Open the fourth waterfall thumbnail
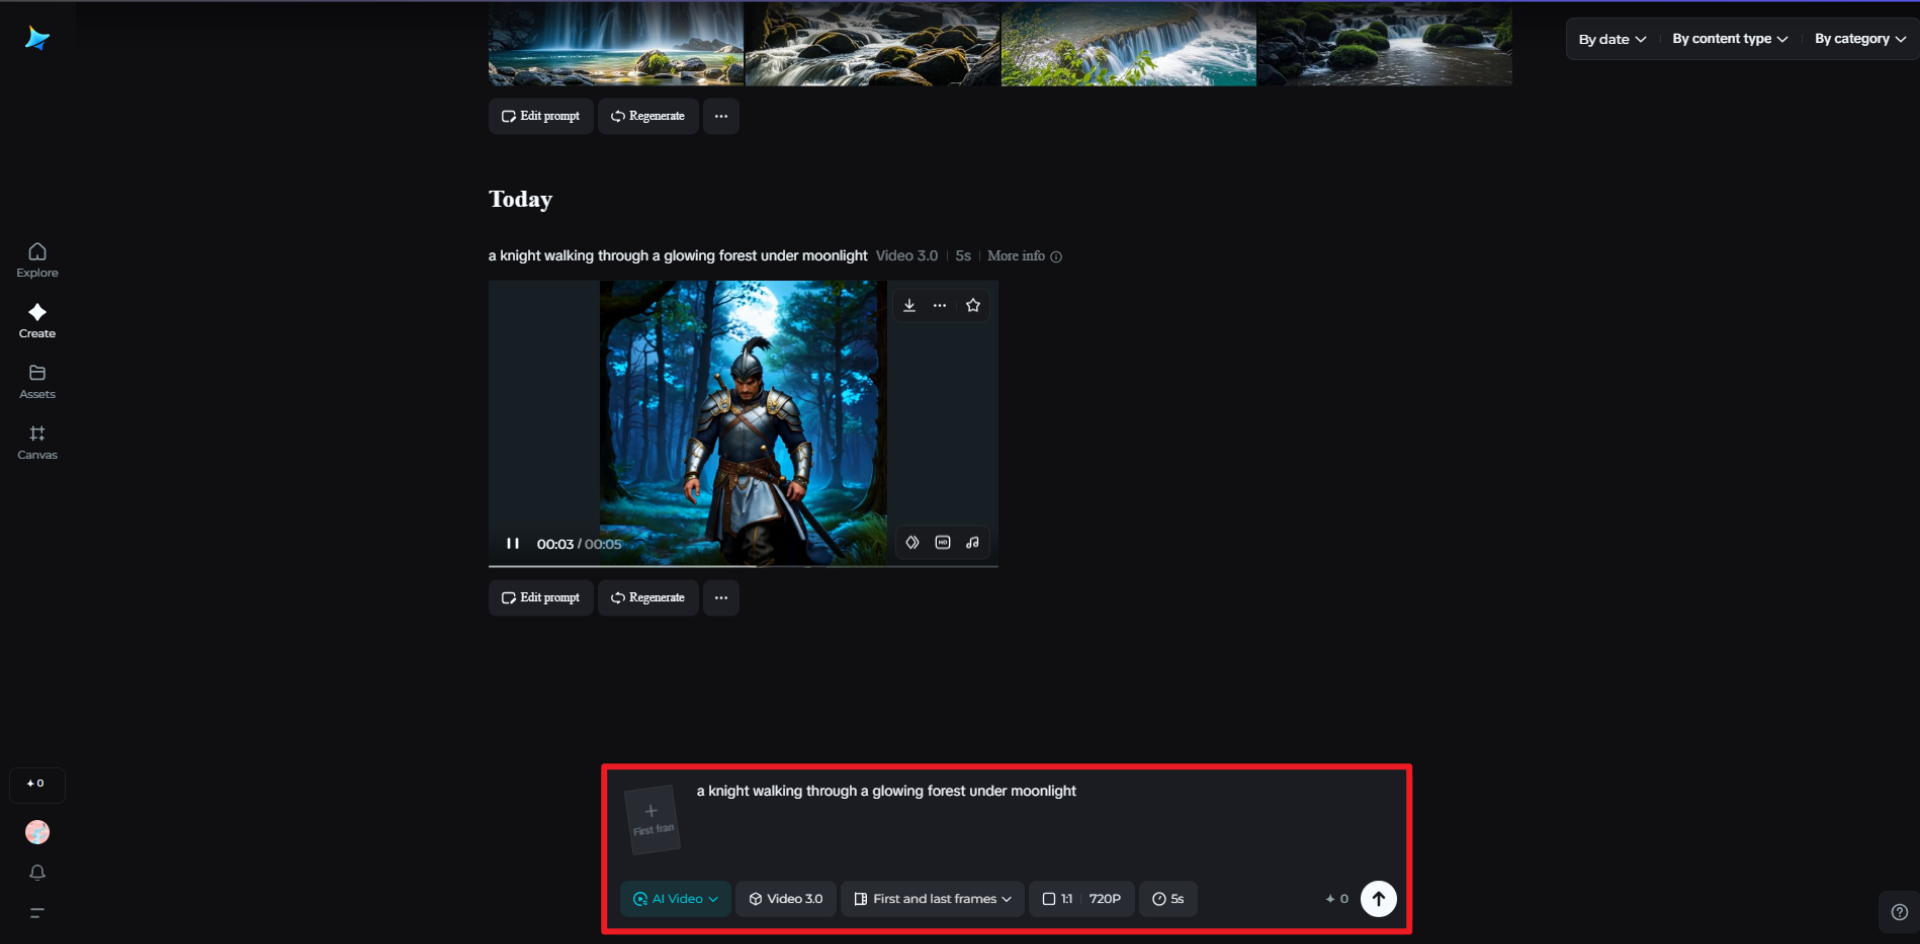The height and width of the screenshot is (944, 1920). (1385, 43)
